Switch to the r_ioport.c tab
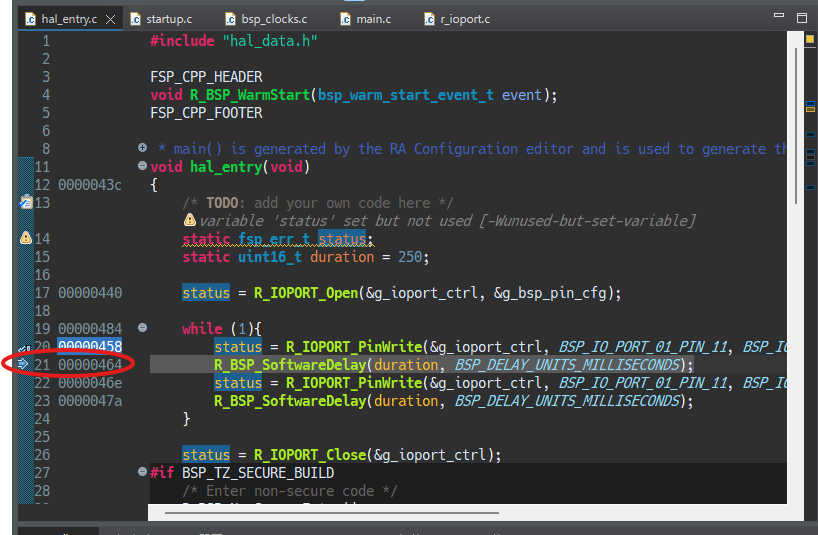 click(457, 19)
